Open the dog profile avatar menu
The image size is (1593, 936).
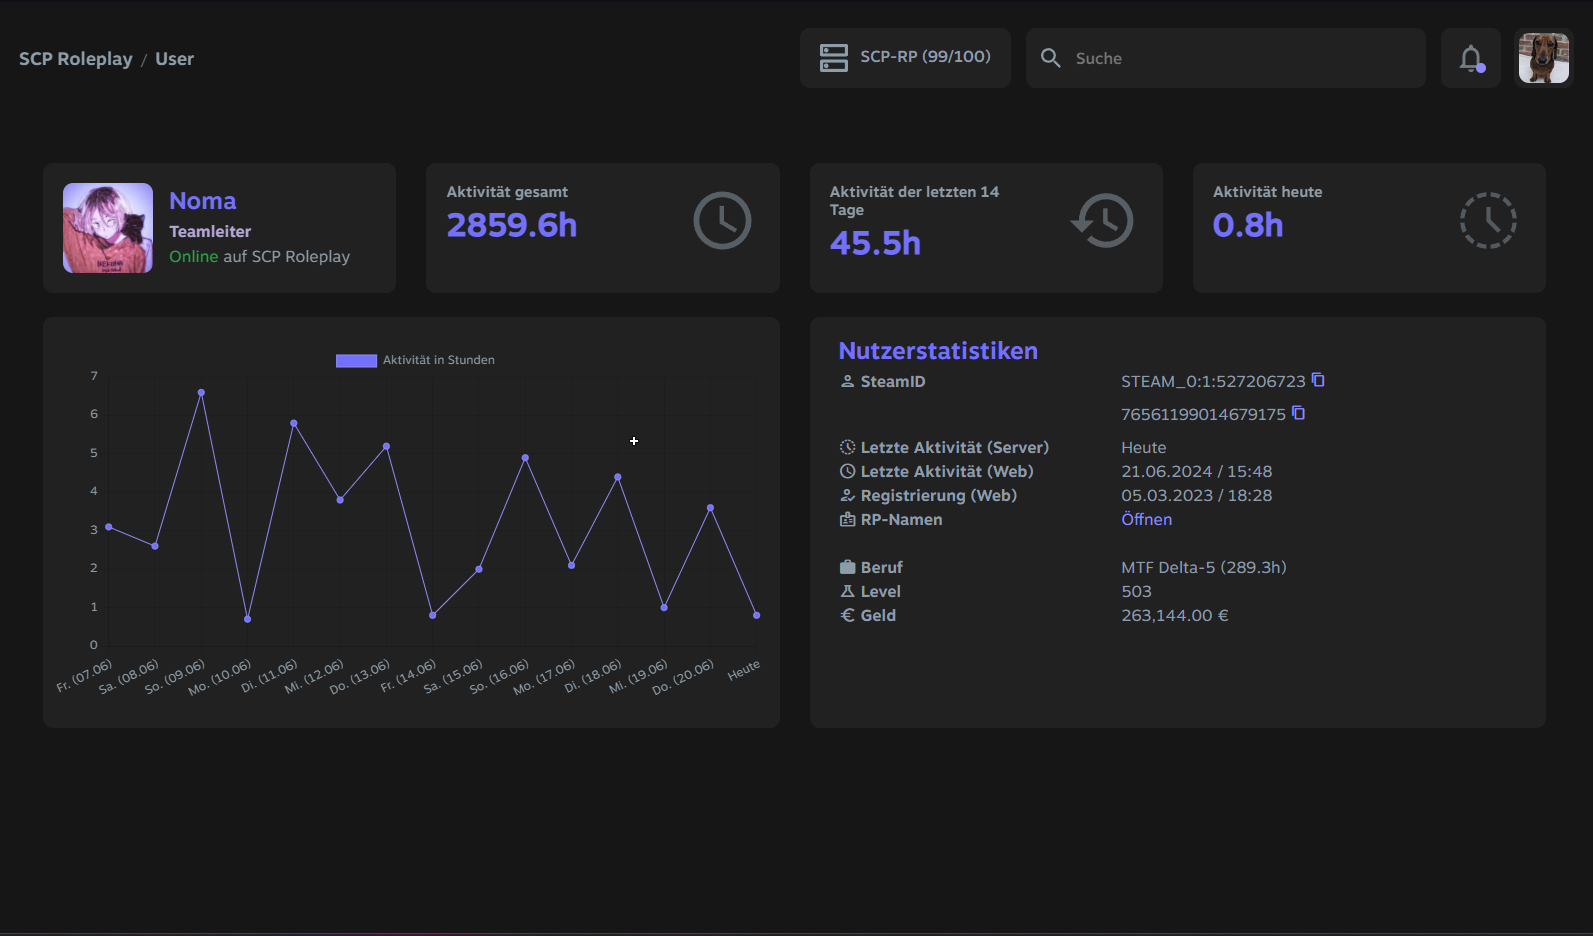tap(1543, 58)
